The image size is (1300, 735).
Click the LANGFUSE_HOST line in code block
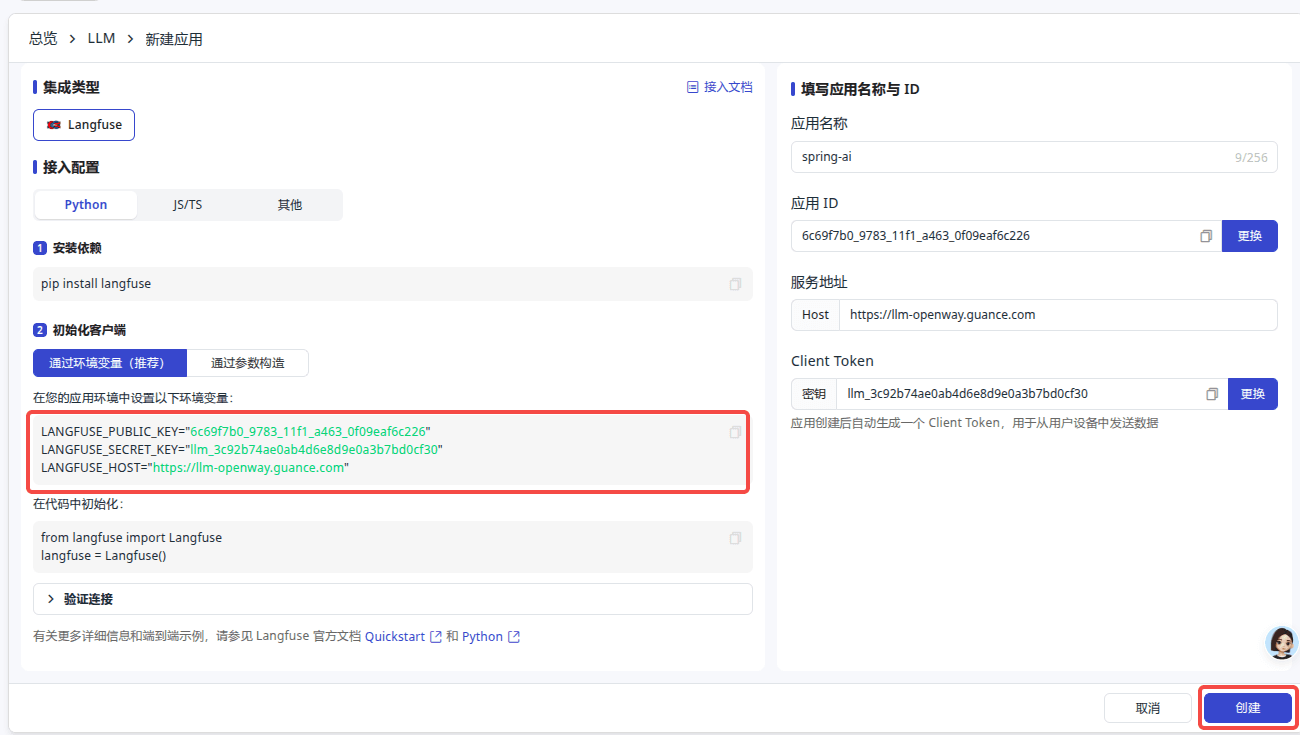pos(195,468)
